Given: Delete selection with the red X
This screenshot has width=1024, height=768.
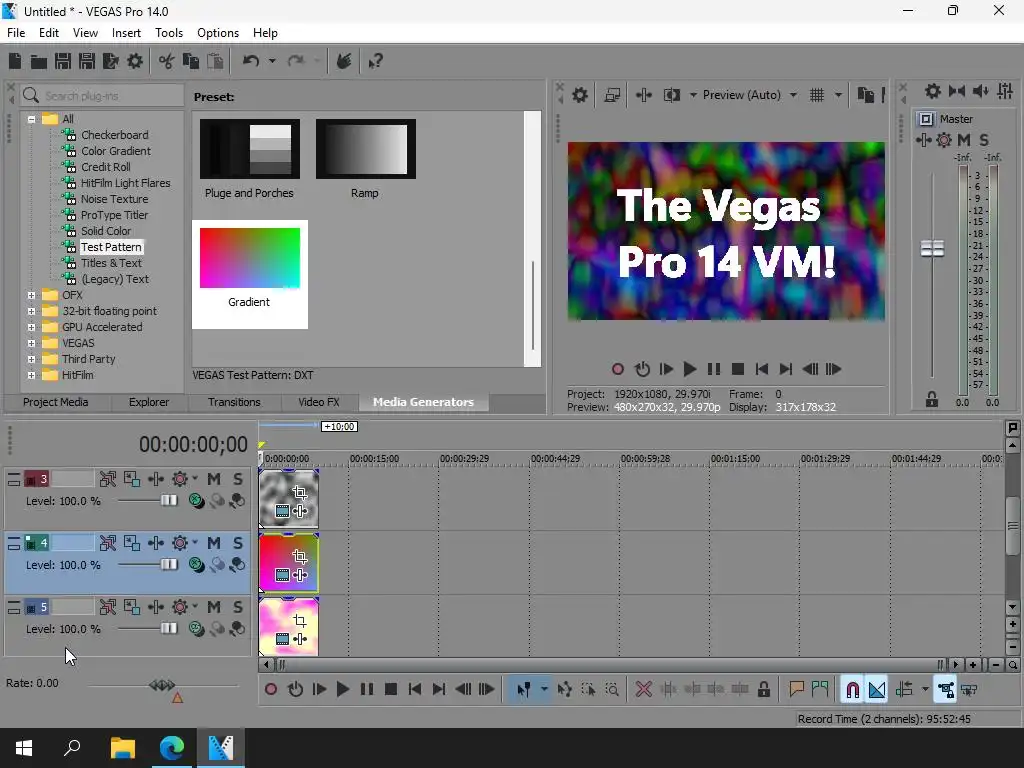Looking at the screenshot, I should [x=644, y=689].
